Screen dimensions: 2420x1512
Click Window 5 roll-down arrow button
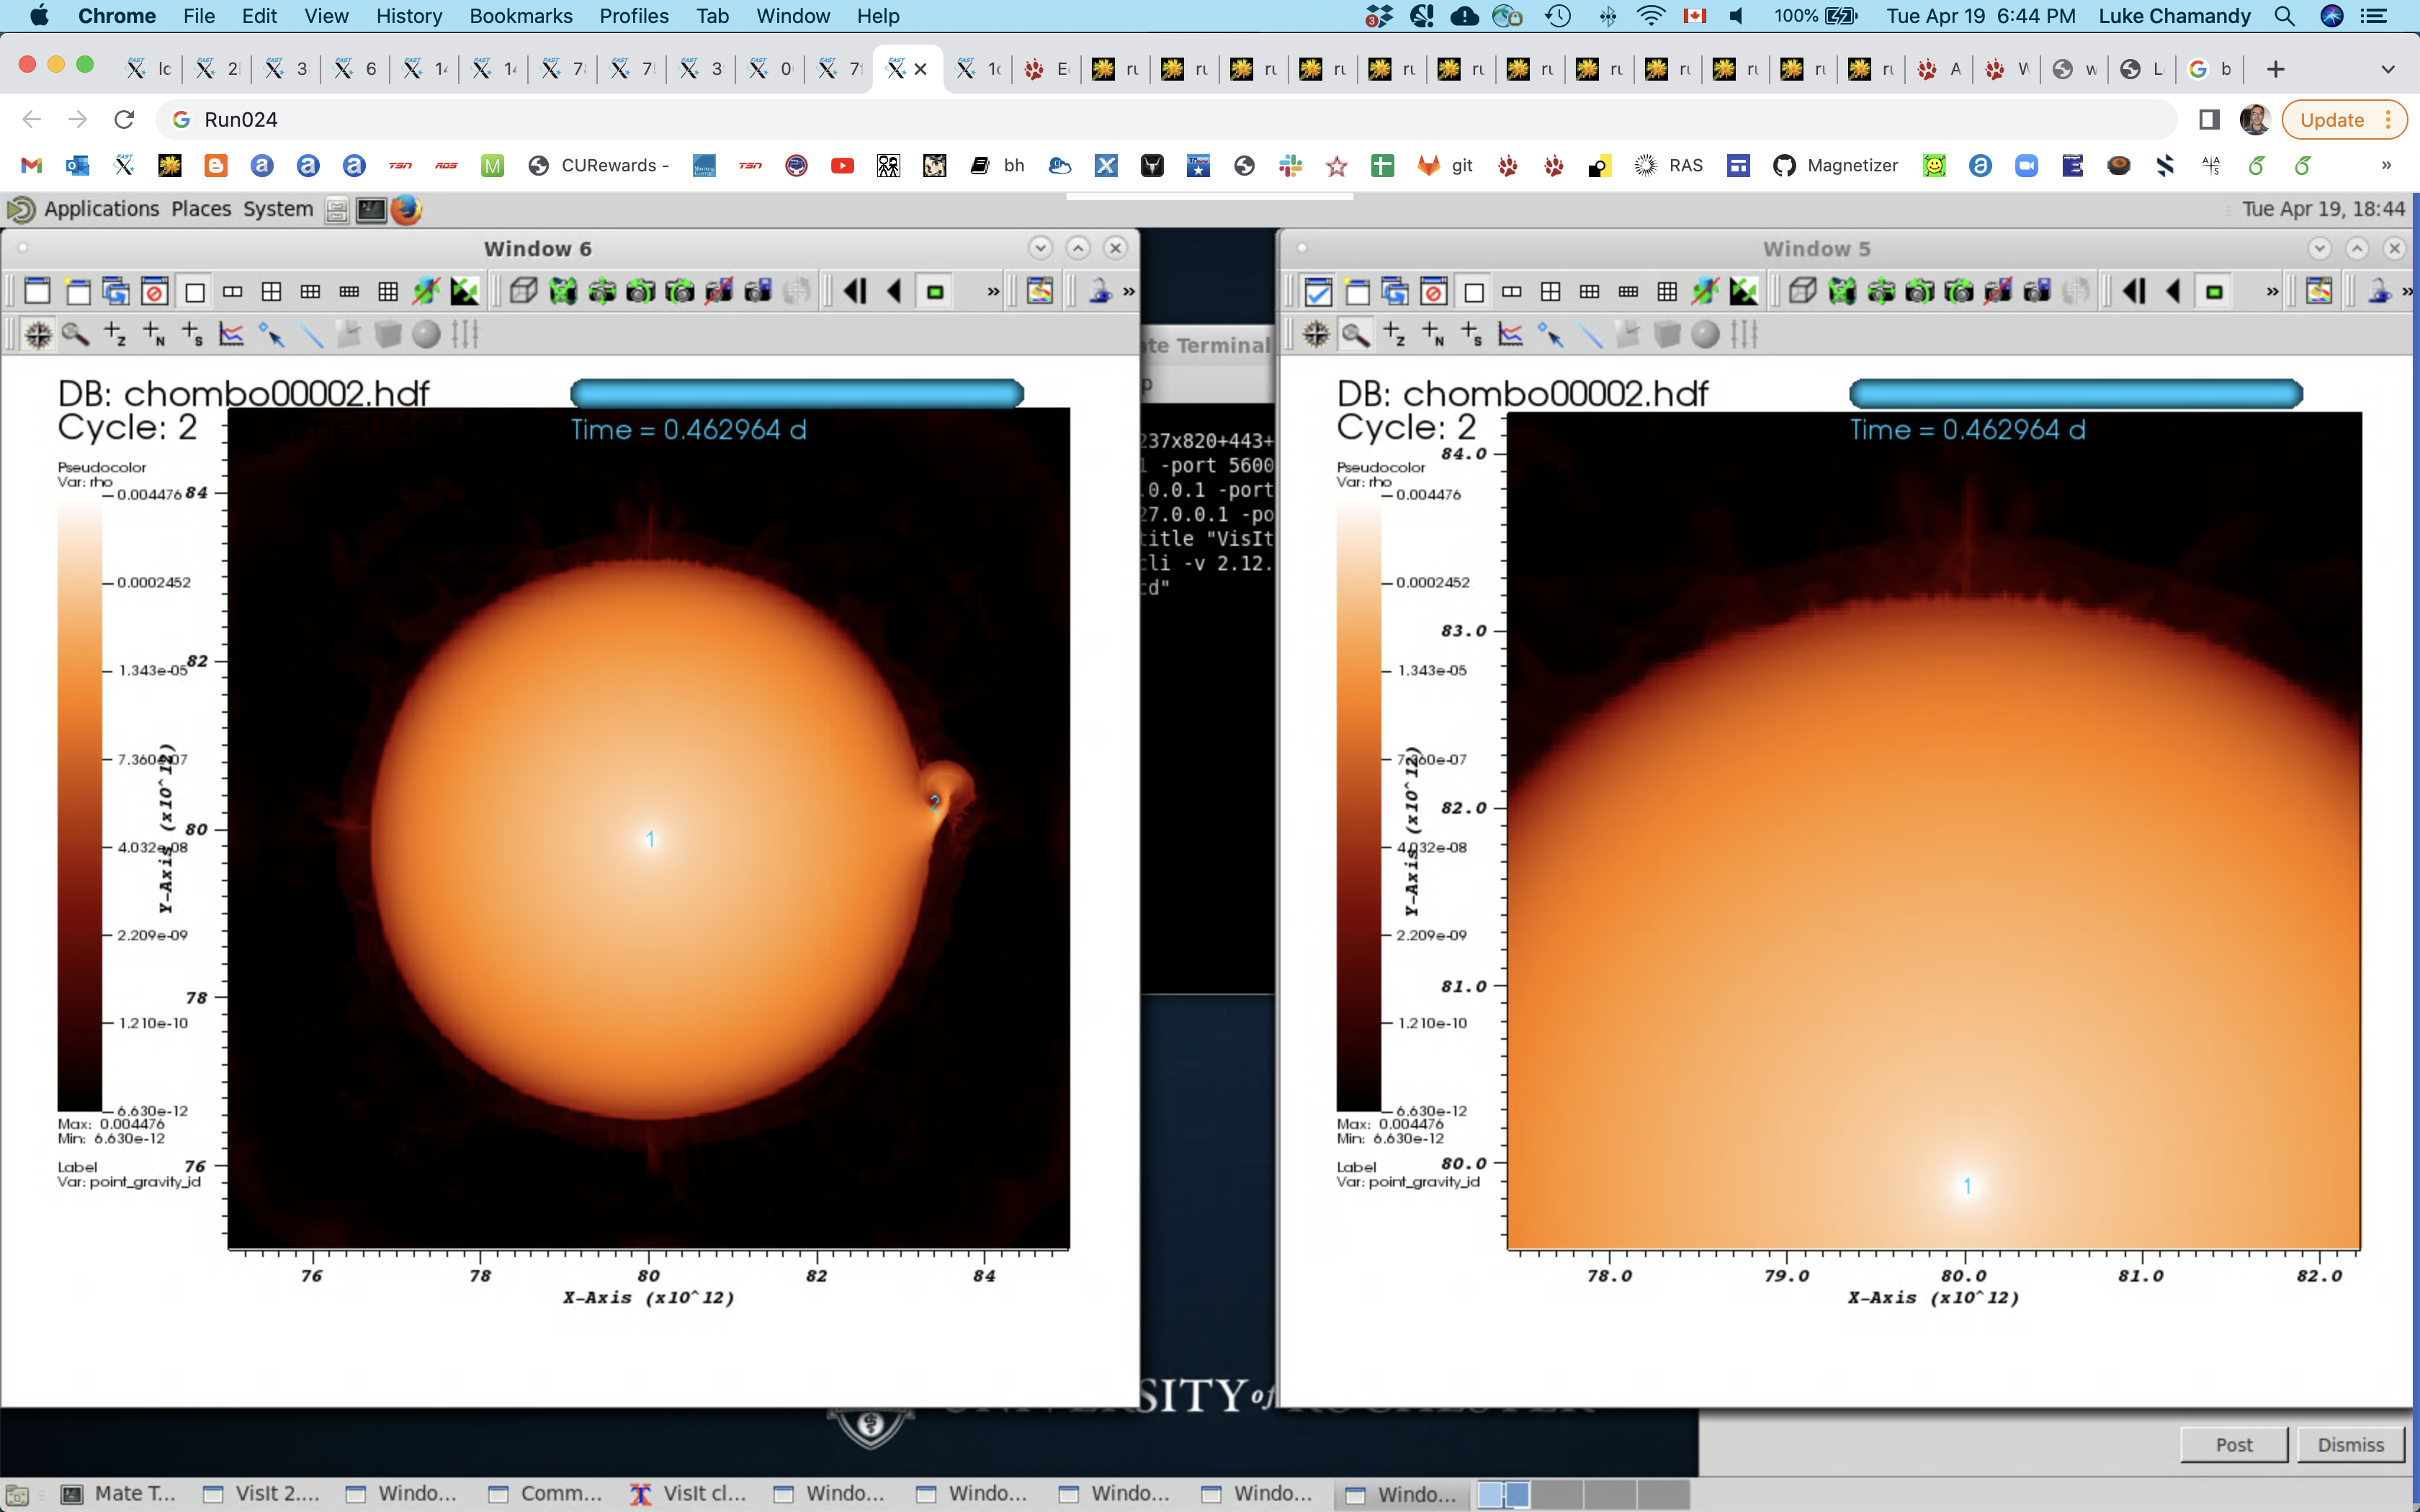coord(2319,248)
